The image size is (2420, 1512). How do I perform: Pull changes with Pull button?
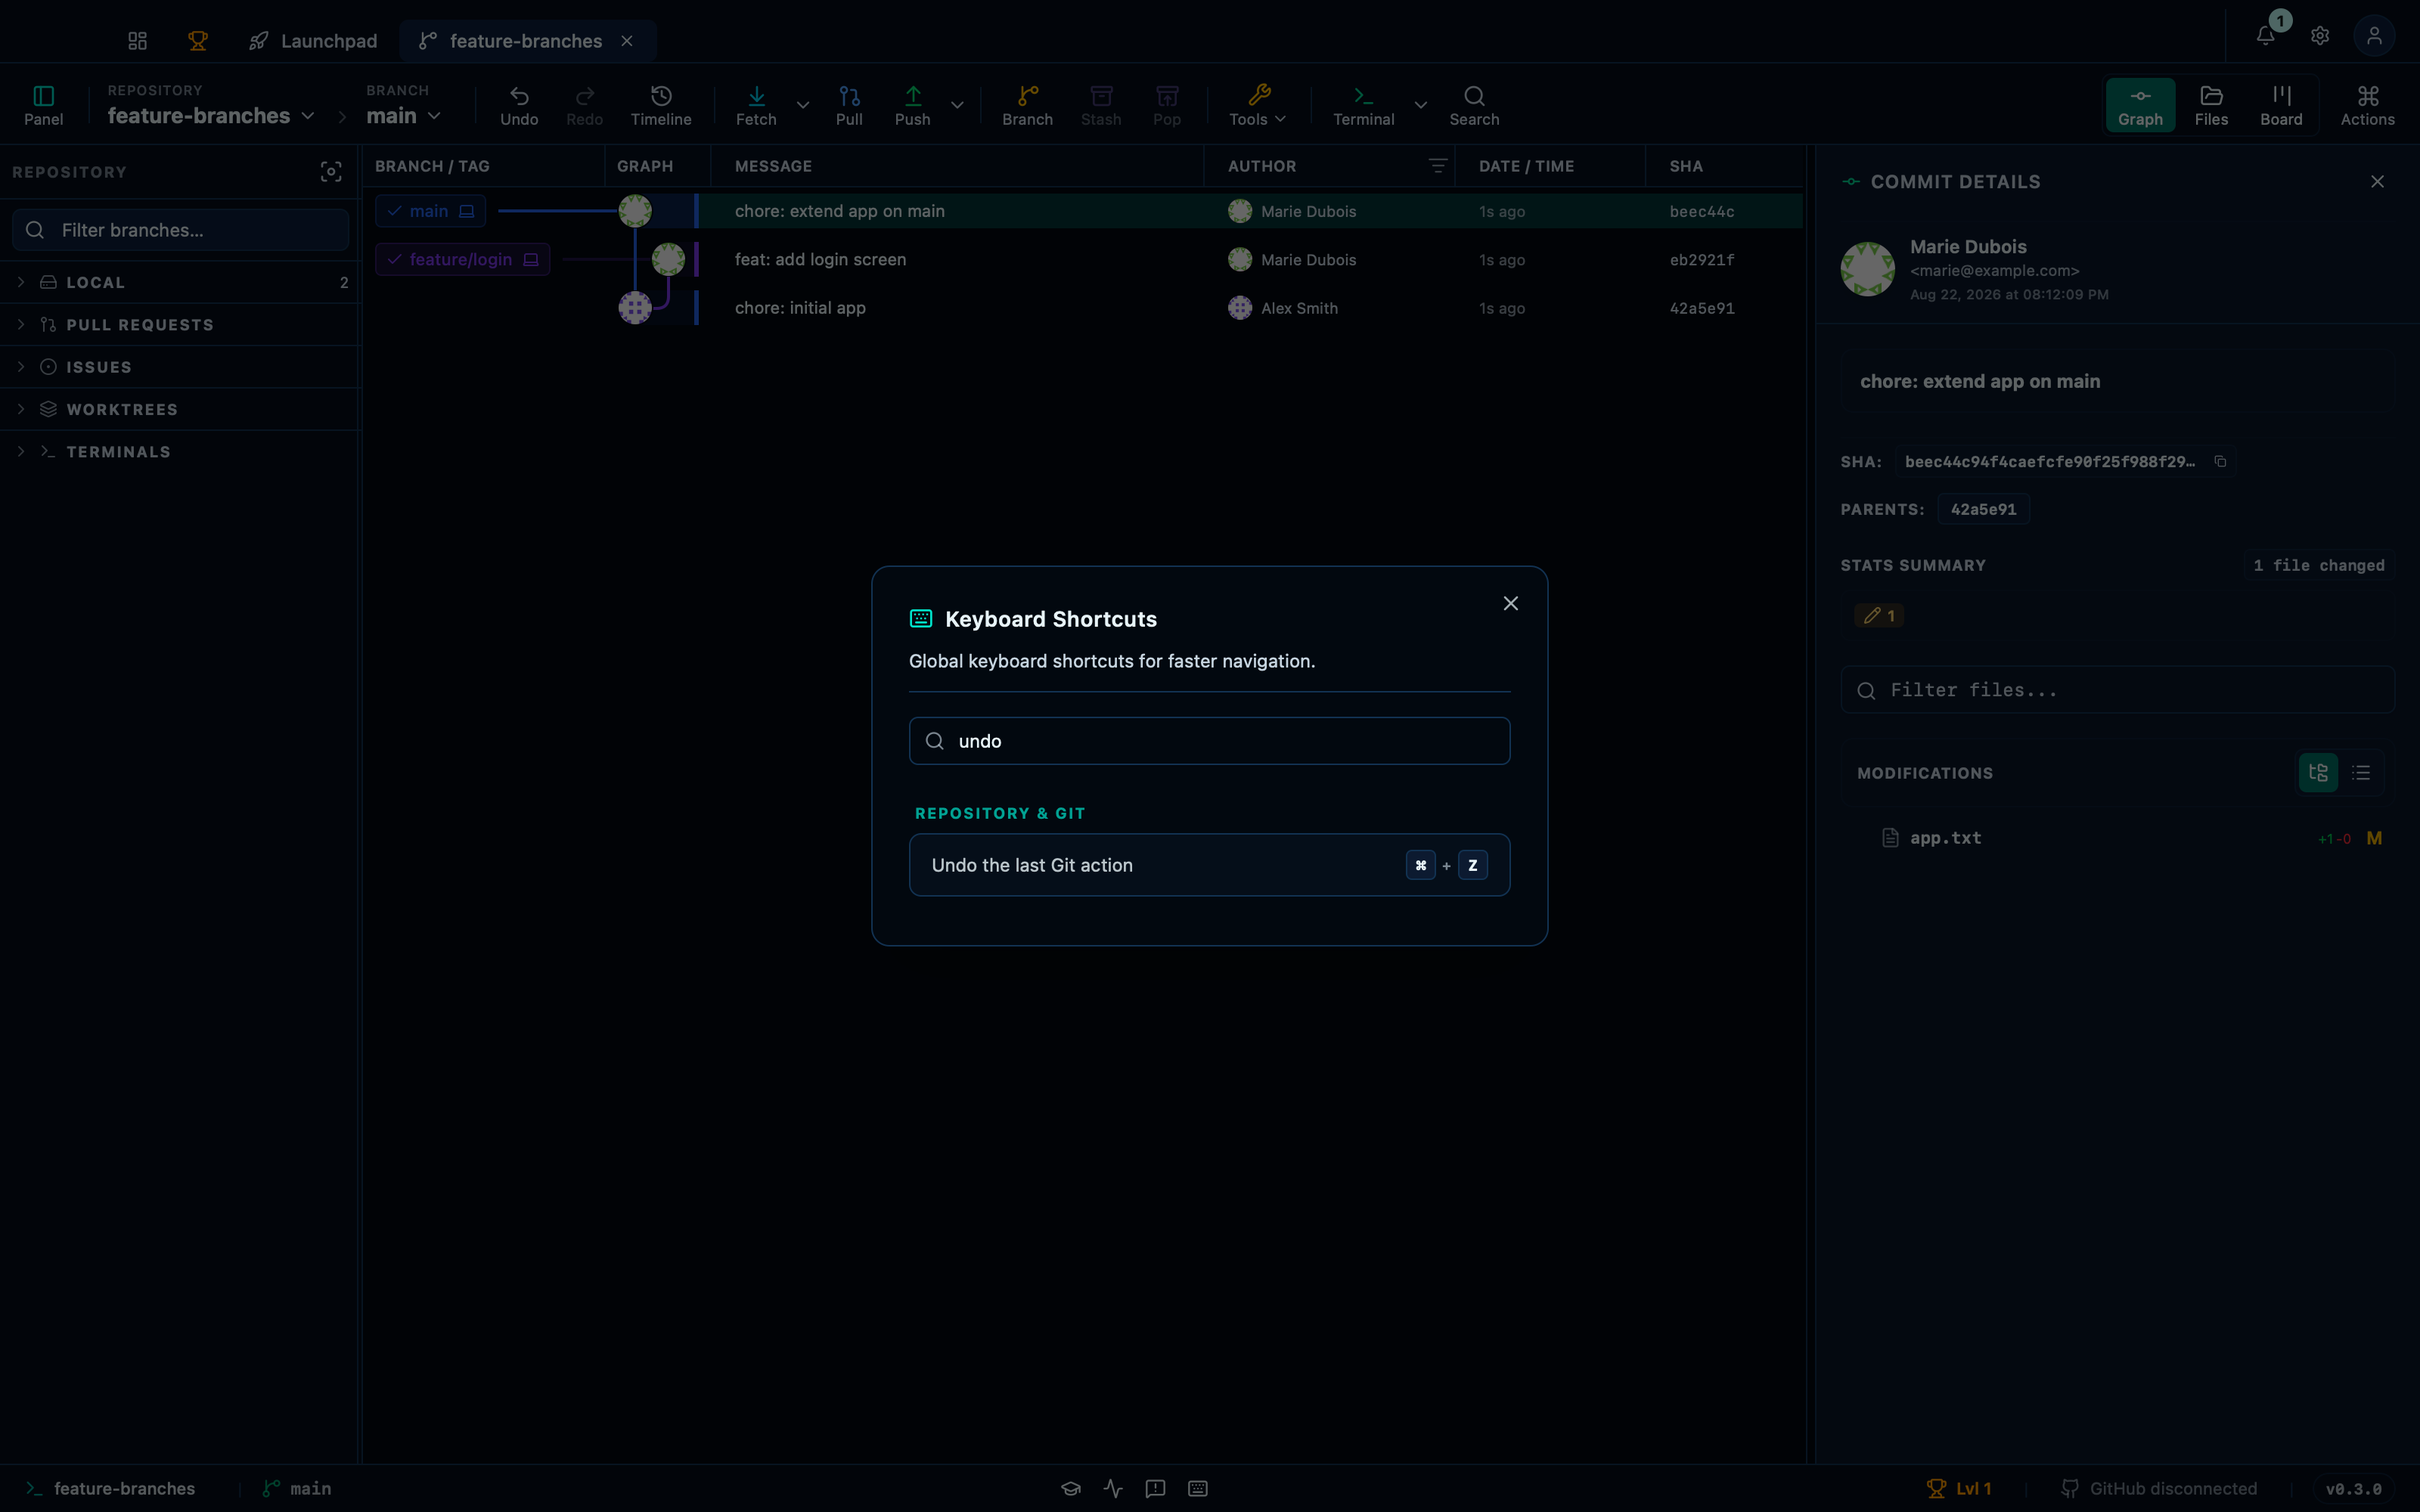click(x=849, y=105)
